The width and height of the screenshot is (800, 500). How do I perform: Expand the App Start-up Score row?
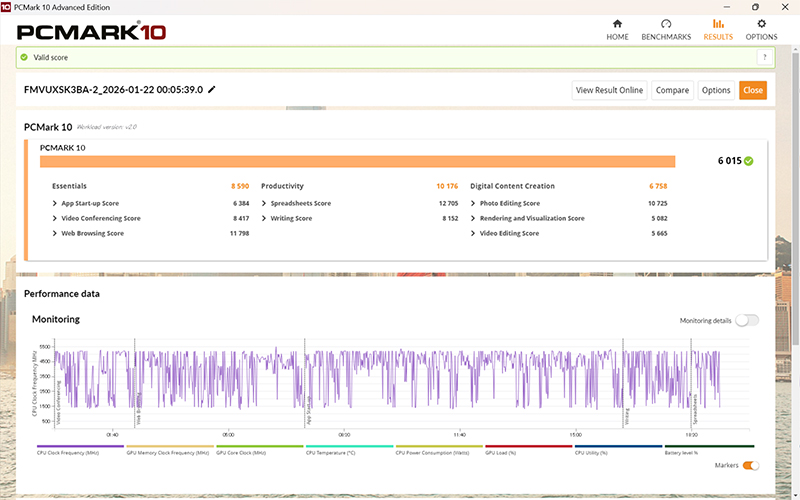[90, 203]
